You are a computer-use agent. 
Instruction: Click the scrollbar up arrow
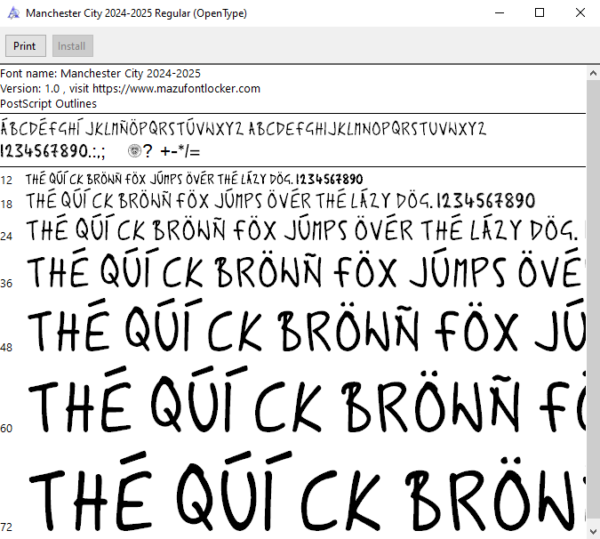coord(593,73)
